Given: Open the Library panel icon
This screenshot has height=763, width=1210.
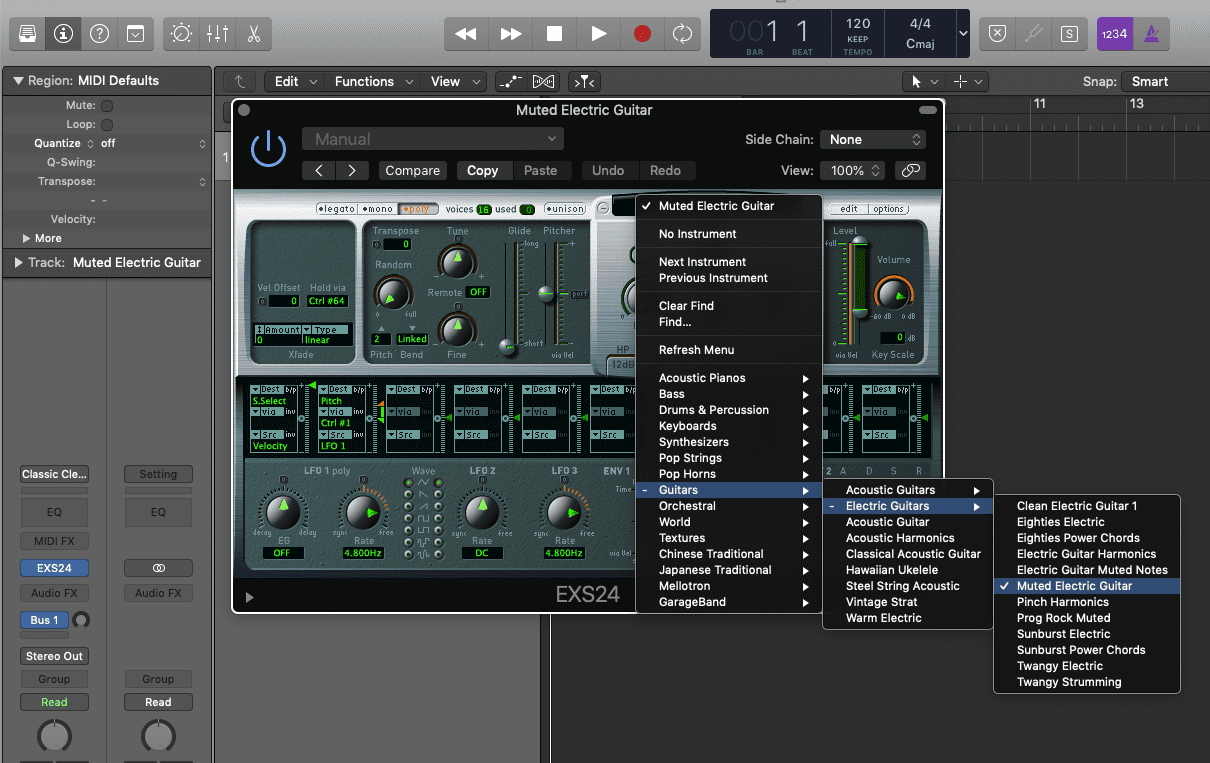Looking at the screenshot, I should (x=27, y=33).
